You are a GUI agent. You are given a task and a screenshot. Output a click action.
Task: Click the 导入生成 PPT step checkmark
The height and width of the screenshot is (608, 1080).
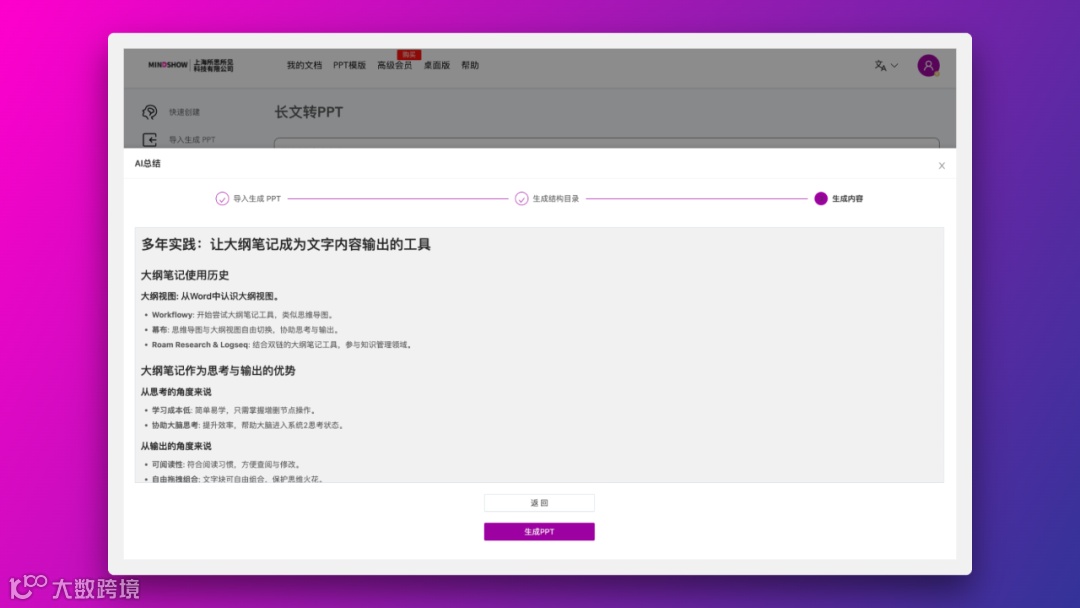tap(222, 199)
